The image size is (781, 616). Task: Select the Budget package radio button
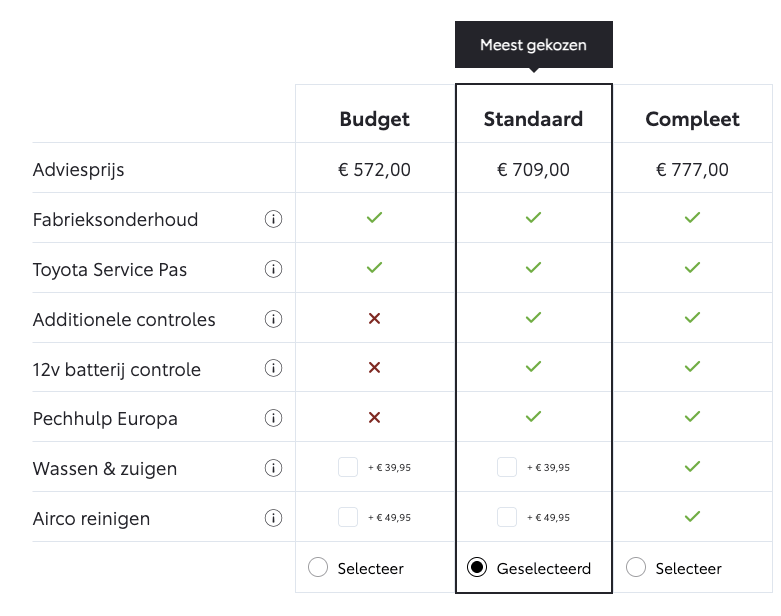point(318,567)
